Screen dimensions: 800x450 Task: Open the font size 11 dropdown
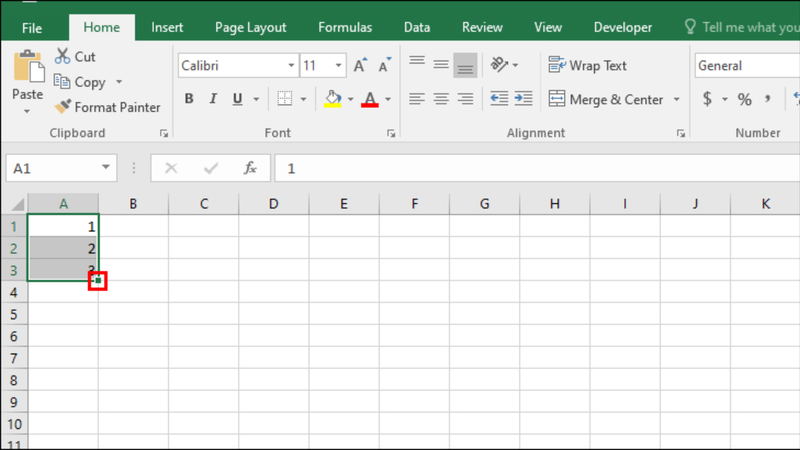point(338,65)
